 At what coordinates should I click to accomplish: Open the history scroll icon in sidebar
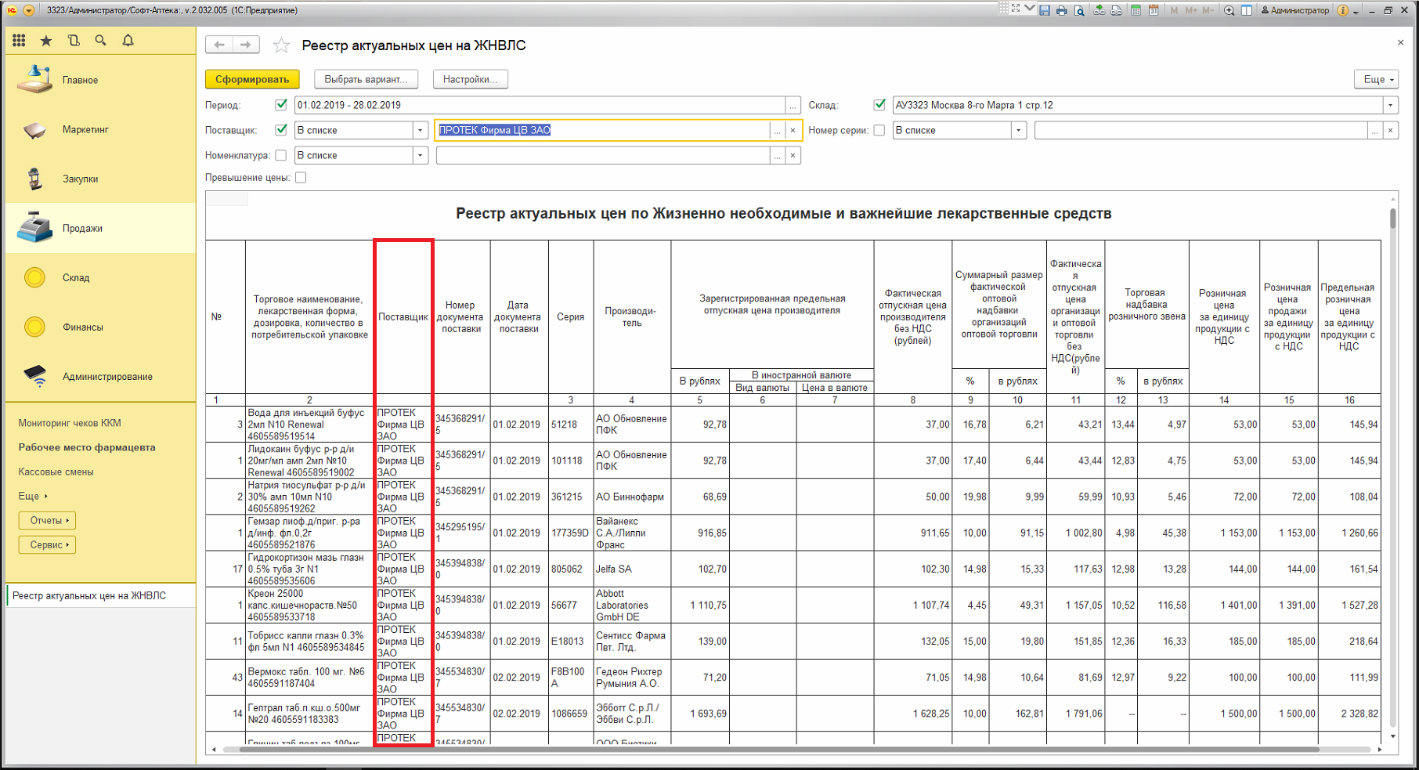(x=73, y=41)
